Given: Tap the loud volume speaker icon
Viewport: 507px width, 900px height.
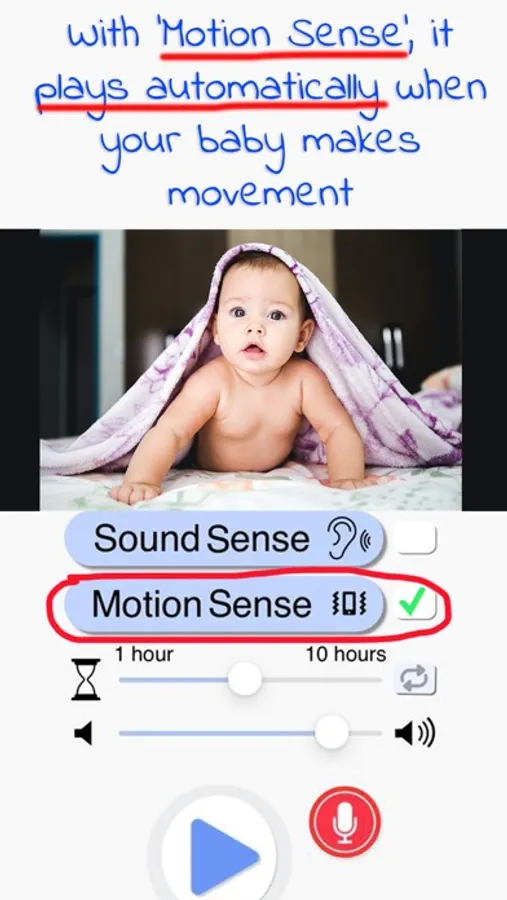Looking at the screenshot, I should (415, 733).
